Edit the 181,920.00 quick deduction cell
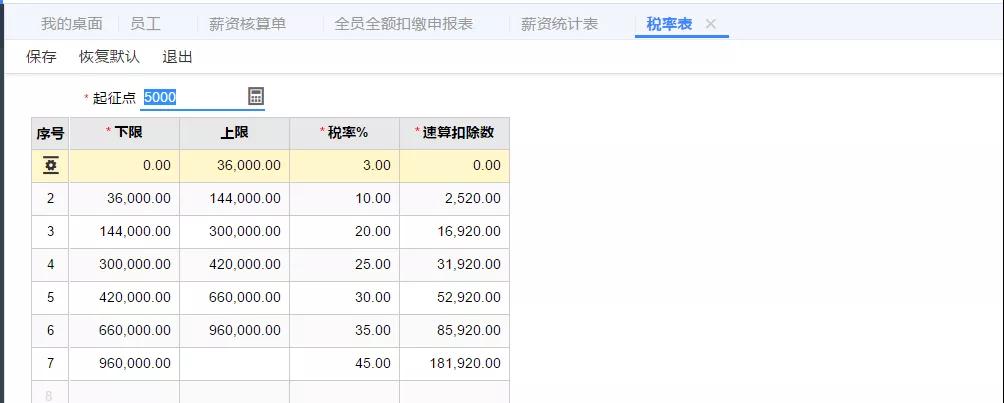 click(455, 364)
